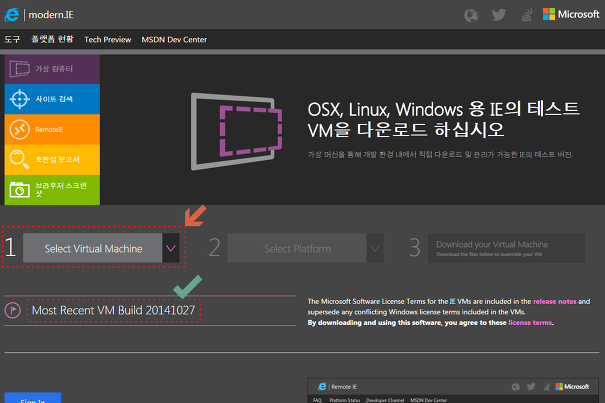Open the Select Virtual Machine dropdown

tap(101, 248)
